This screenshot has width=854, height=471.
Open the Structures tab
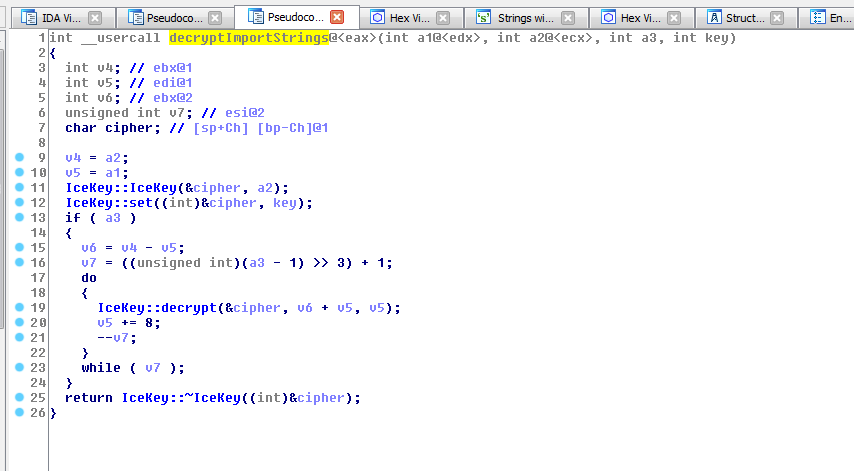tap(744, 18)
